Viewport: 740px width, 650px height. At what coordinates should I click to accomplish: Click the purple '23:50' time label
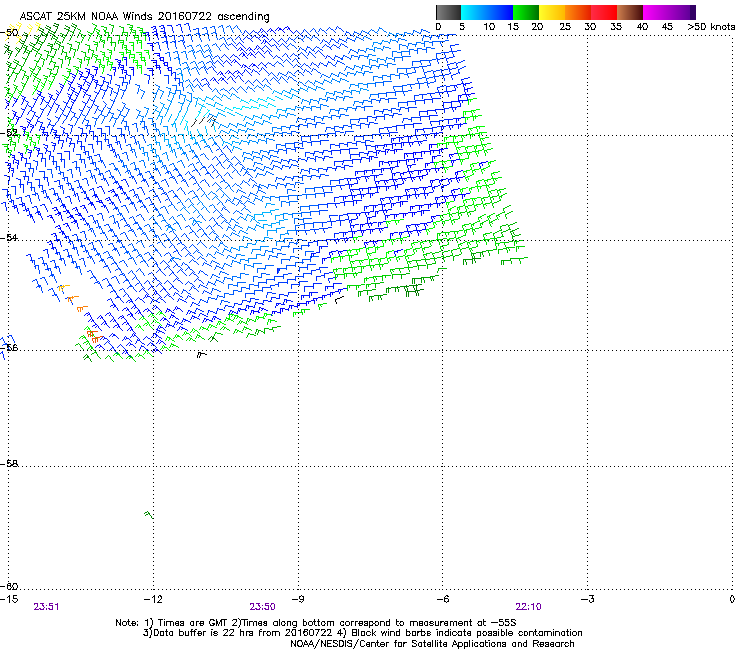tap(262, 607)
